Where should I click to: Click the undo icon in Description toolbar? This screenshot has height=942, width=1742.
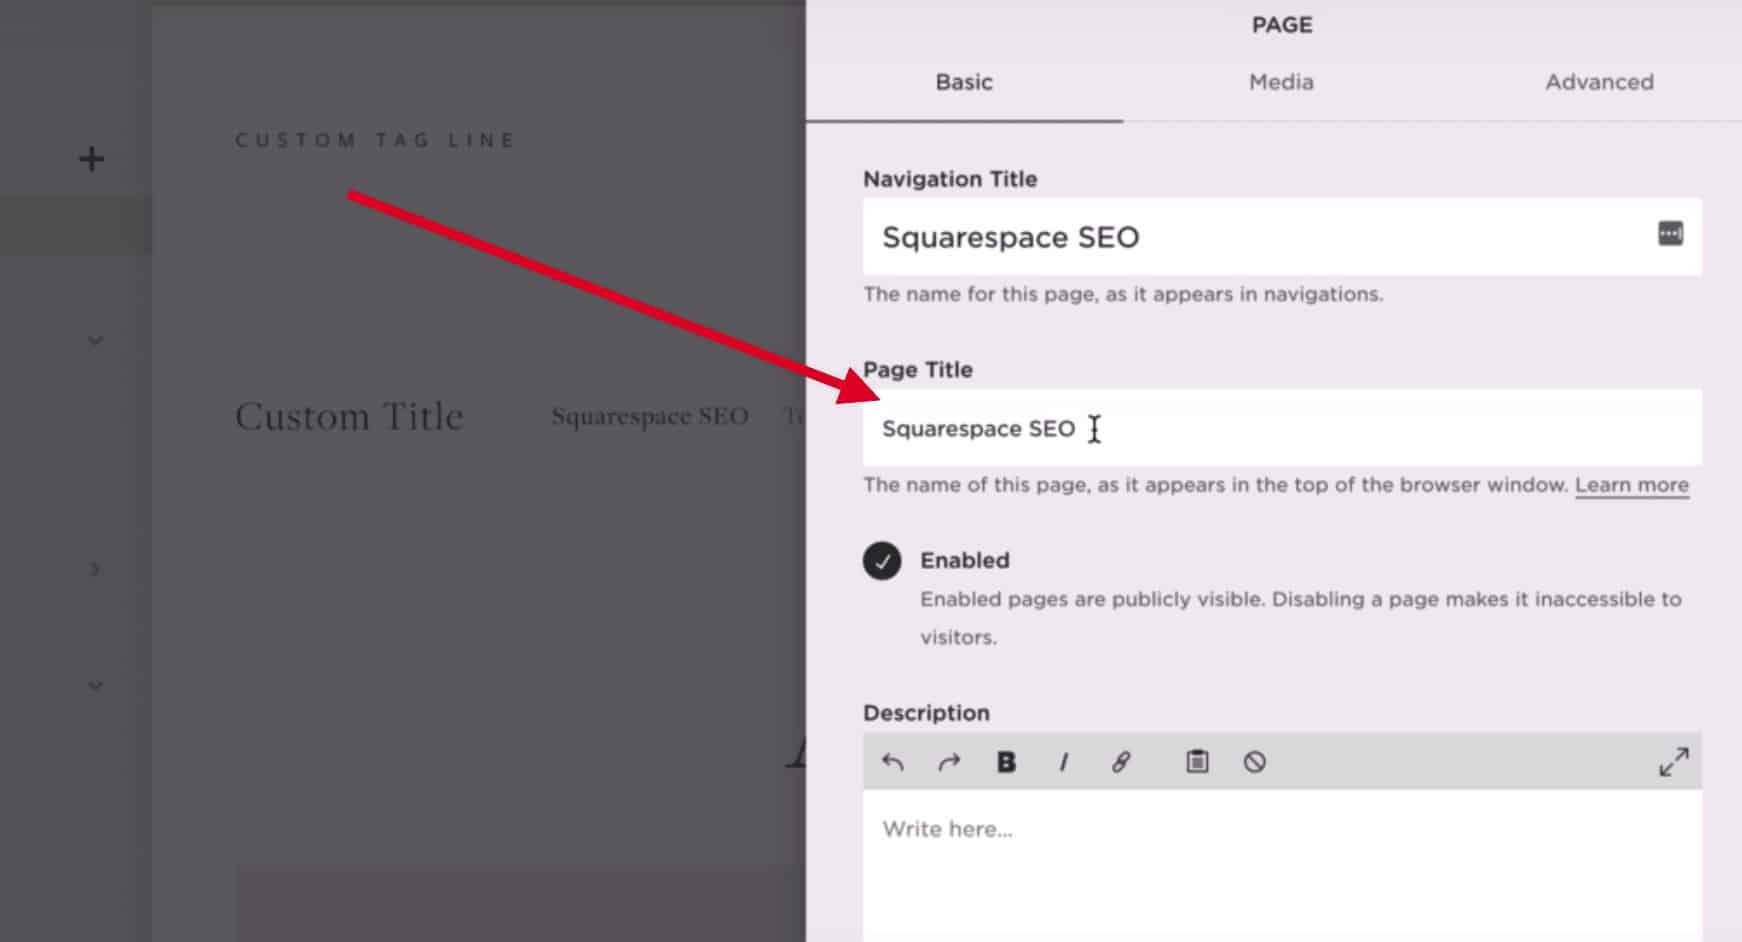point(892,763)
